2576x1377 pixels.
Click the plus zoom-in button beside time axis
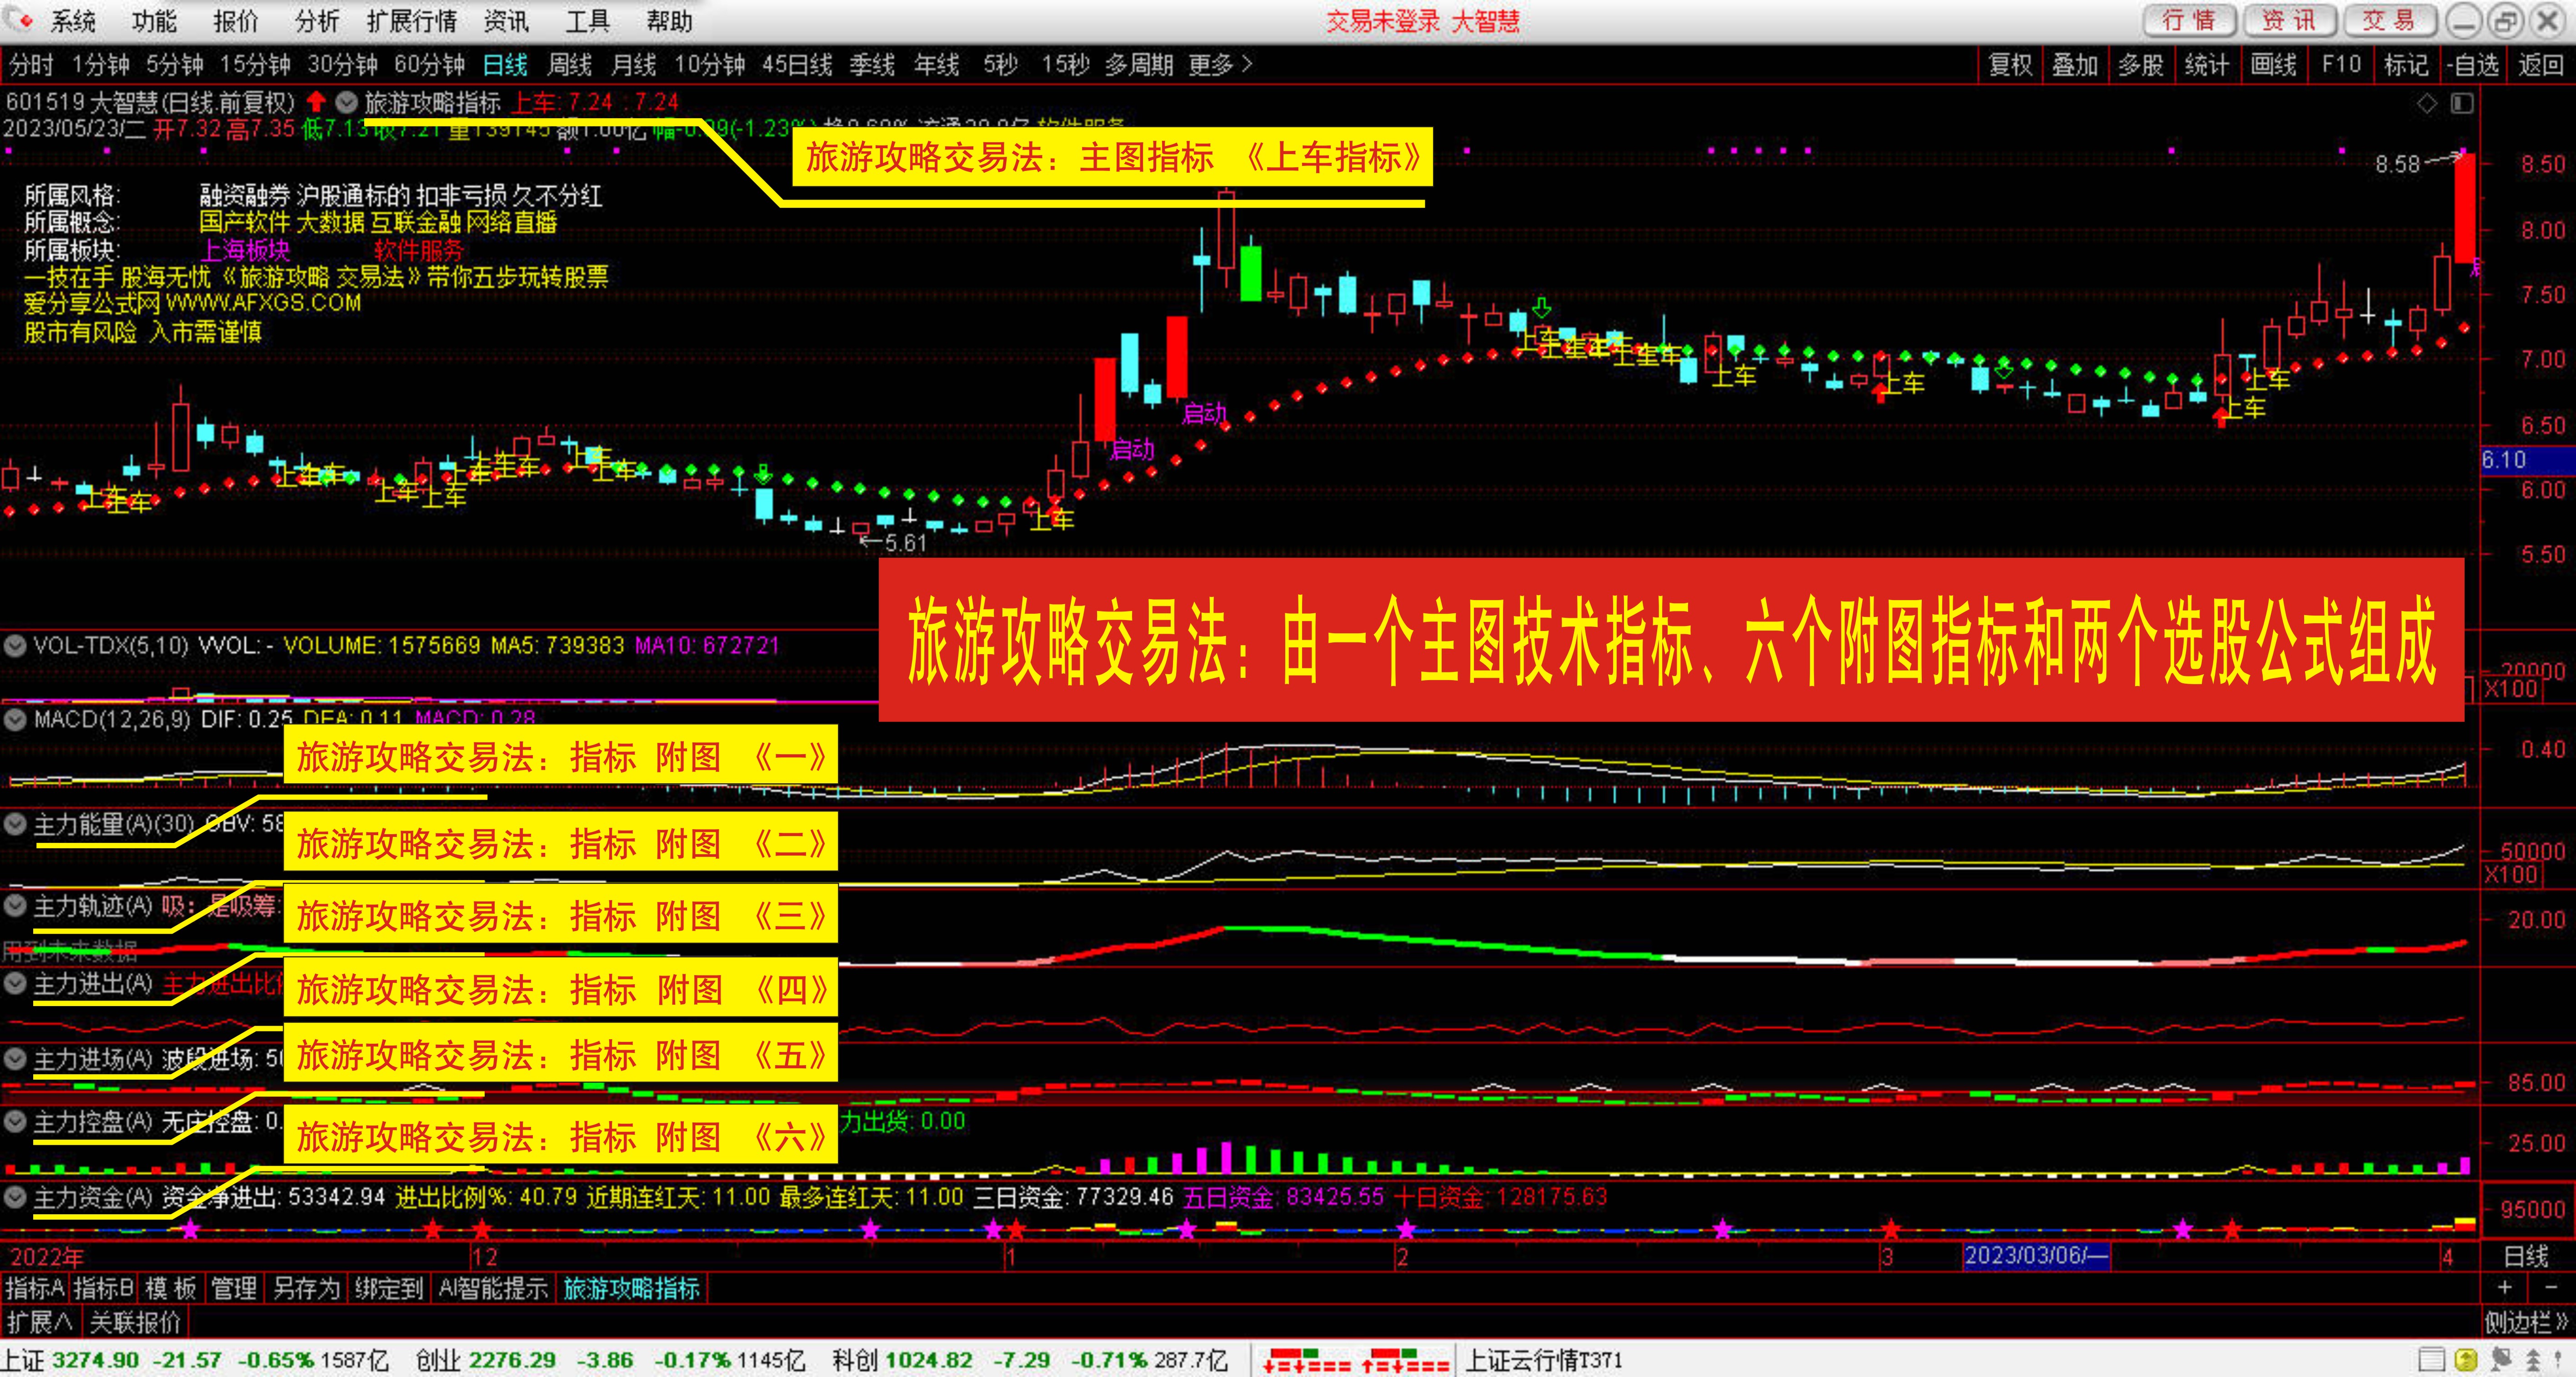[2504, 1288]
